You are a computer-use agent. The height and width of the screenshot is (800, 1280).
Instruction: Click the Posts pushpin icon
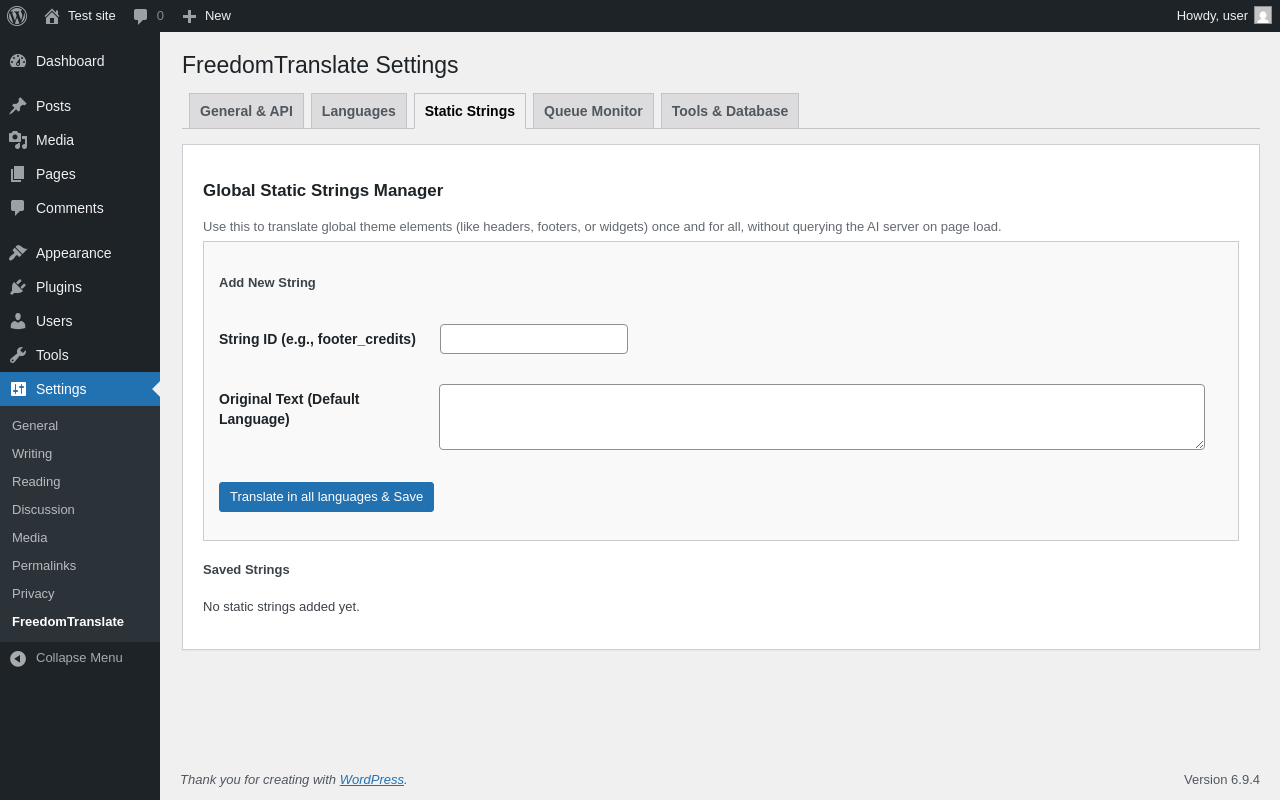tap(18, 106)
